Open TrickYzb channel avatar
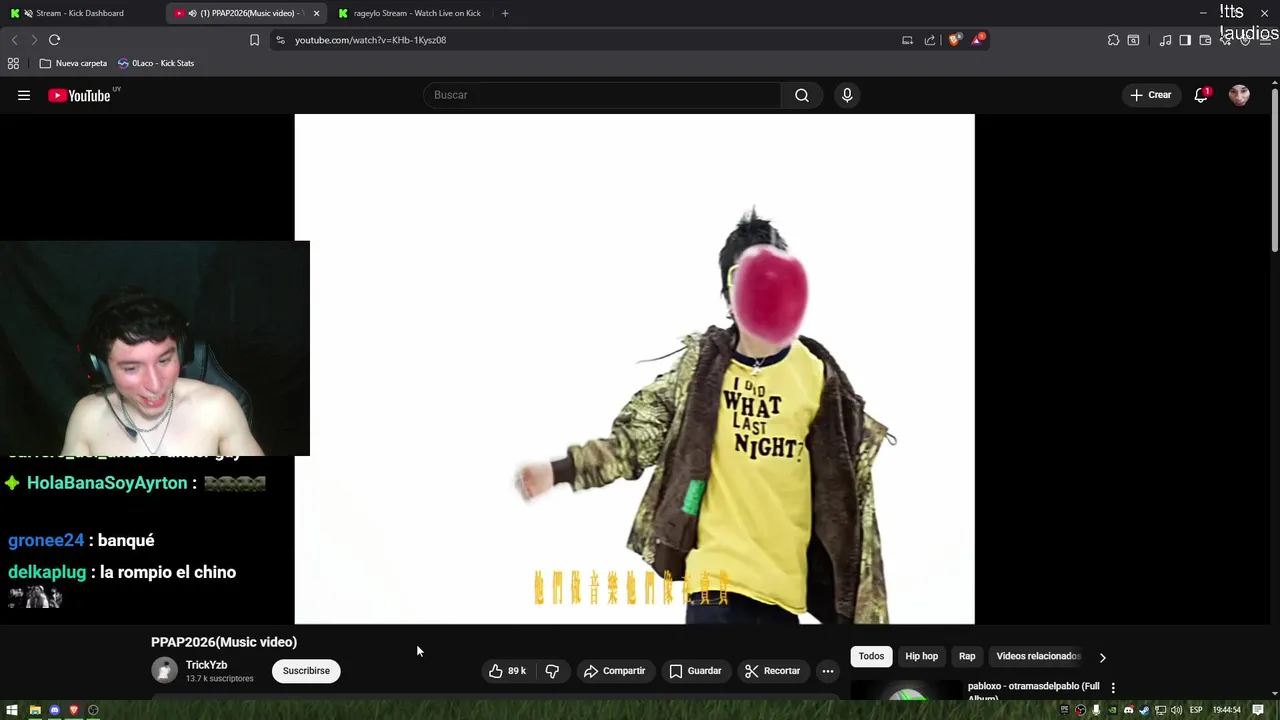The image size is (1280, 720). click(x=164, y=670)
